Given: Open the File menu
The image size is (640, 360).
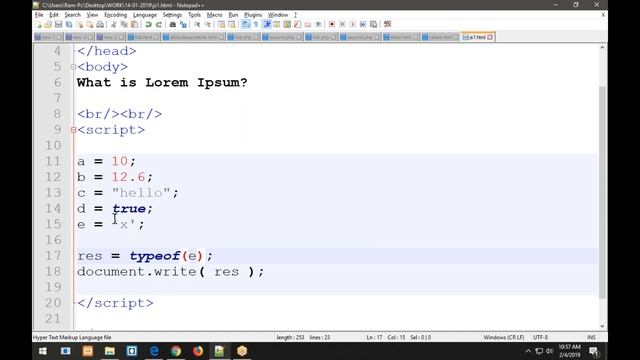Looking at the screenshot, I should click(x=39, y=15).
